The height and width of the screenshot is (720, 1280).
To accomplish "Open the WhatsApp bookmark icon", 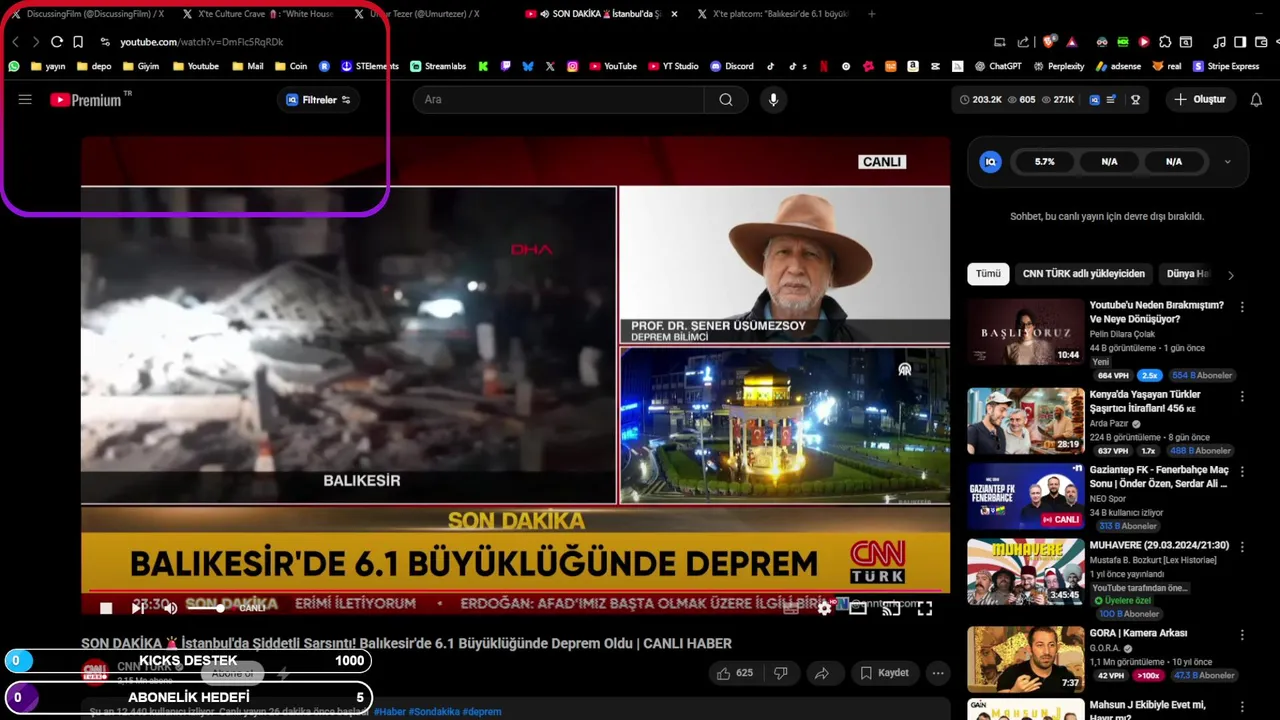I will [14, 66].
